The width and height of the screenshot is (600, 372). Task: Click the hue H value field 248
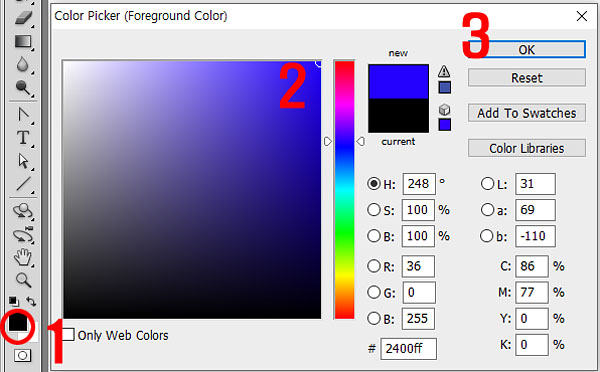419,184
